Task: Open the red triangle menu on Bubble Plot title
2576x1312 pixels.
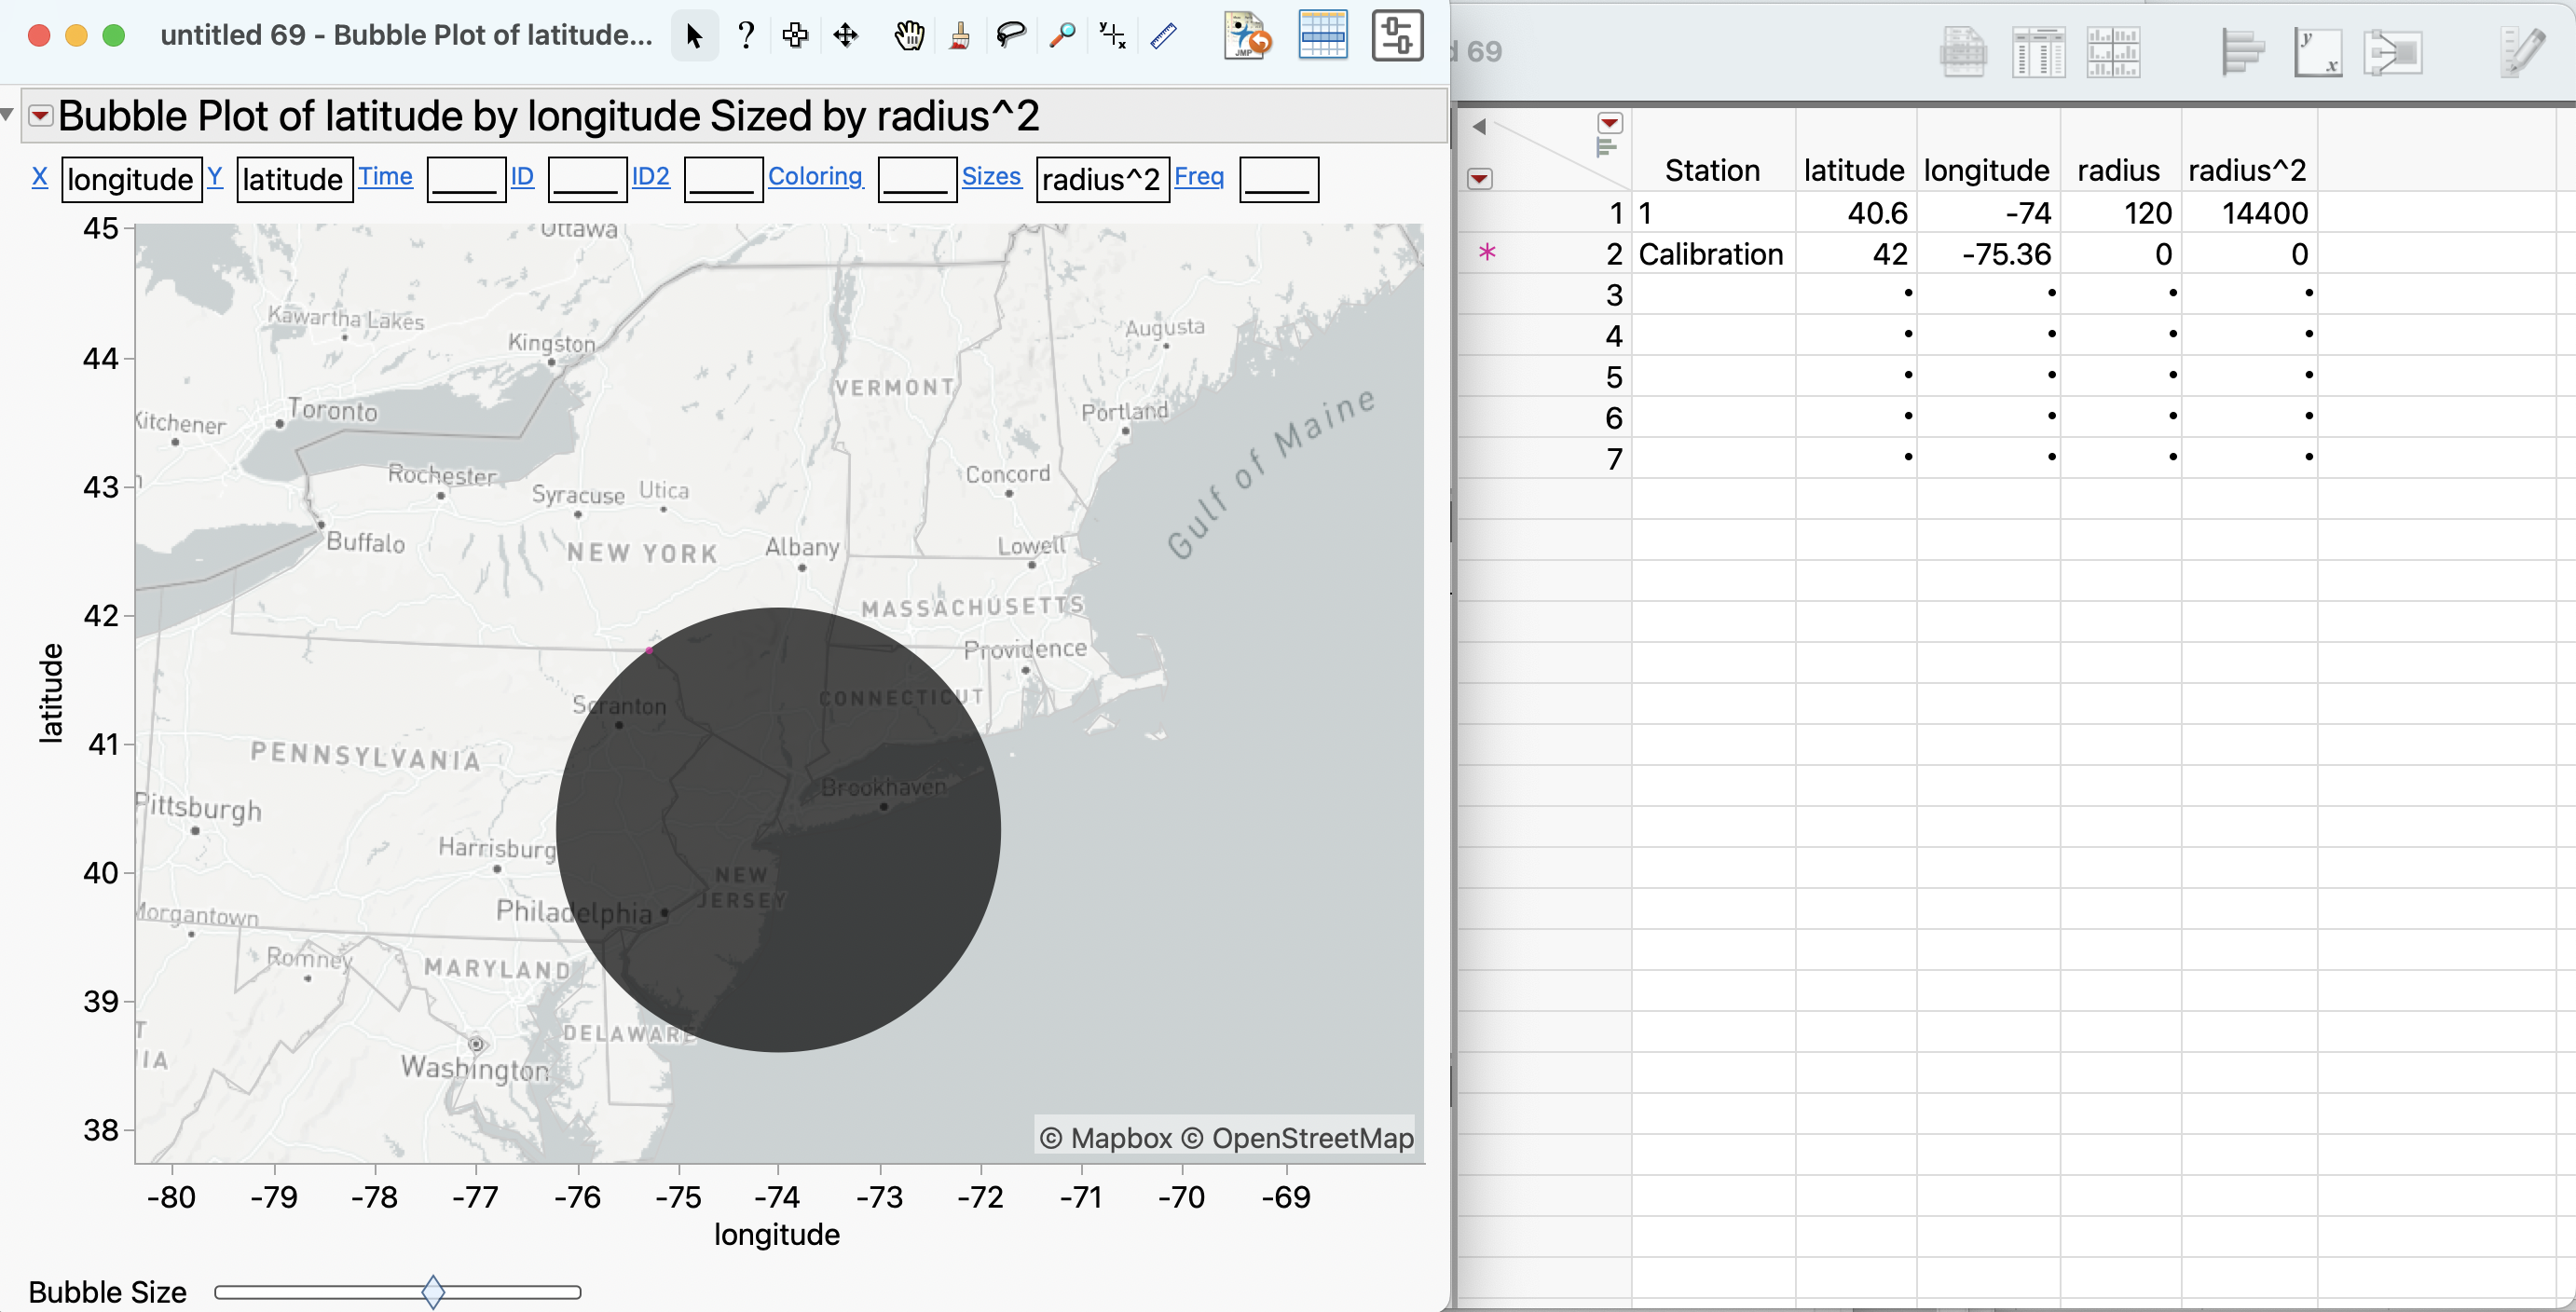Action: [x=40, y=114]
